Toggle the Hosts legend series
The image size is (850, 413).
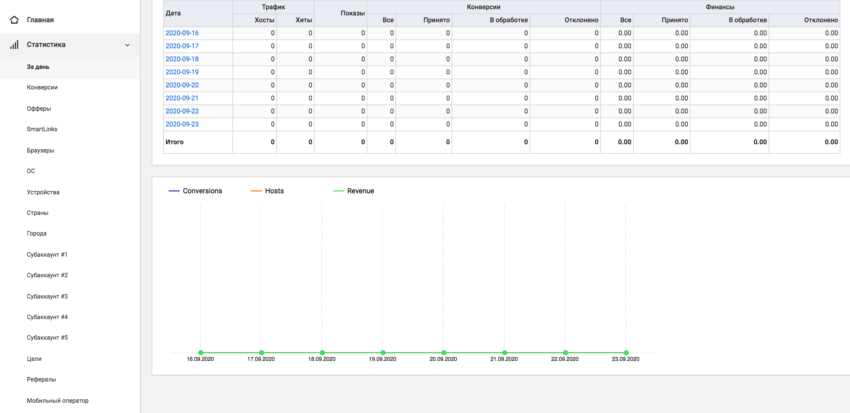tap(267, 191)
